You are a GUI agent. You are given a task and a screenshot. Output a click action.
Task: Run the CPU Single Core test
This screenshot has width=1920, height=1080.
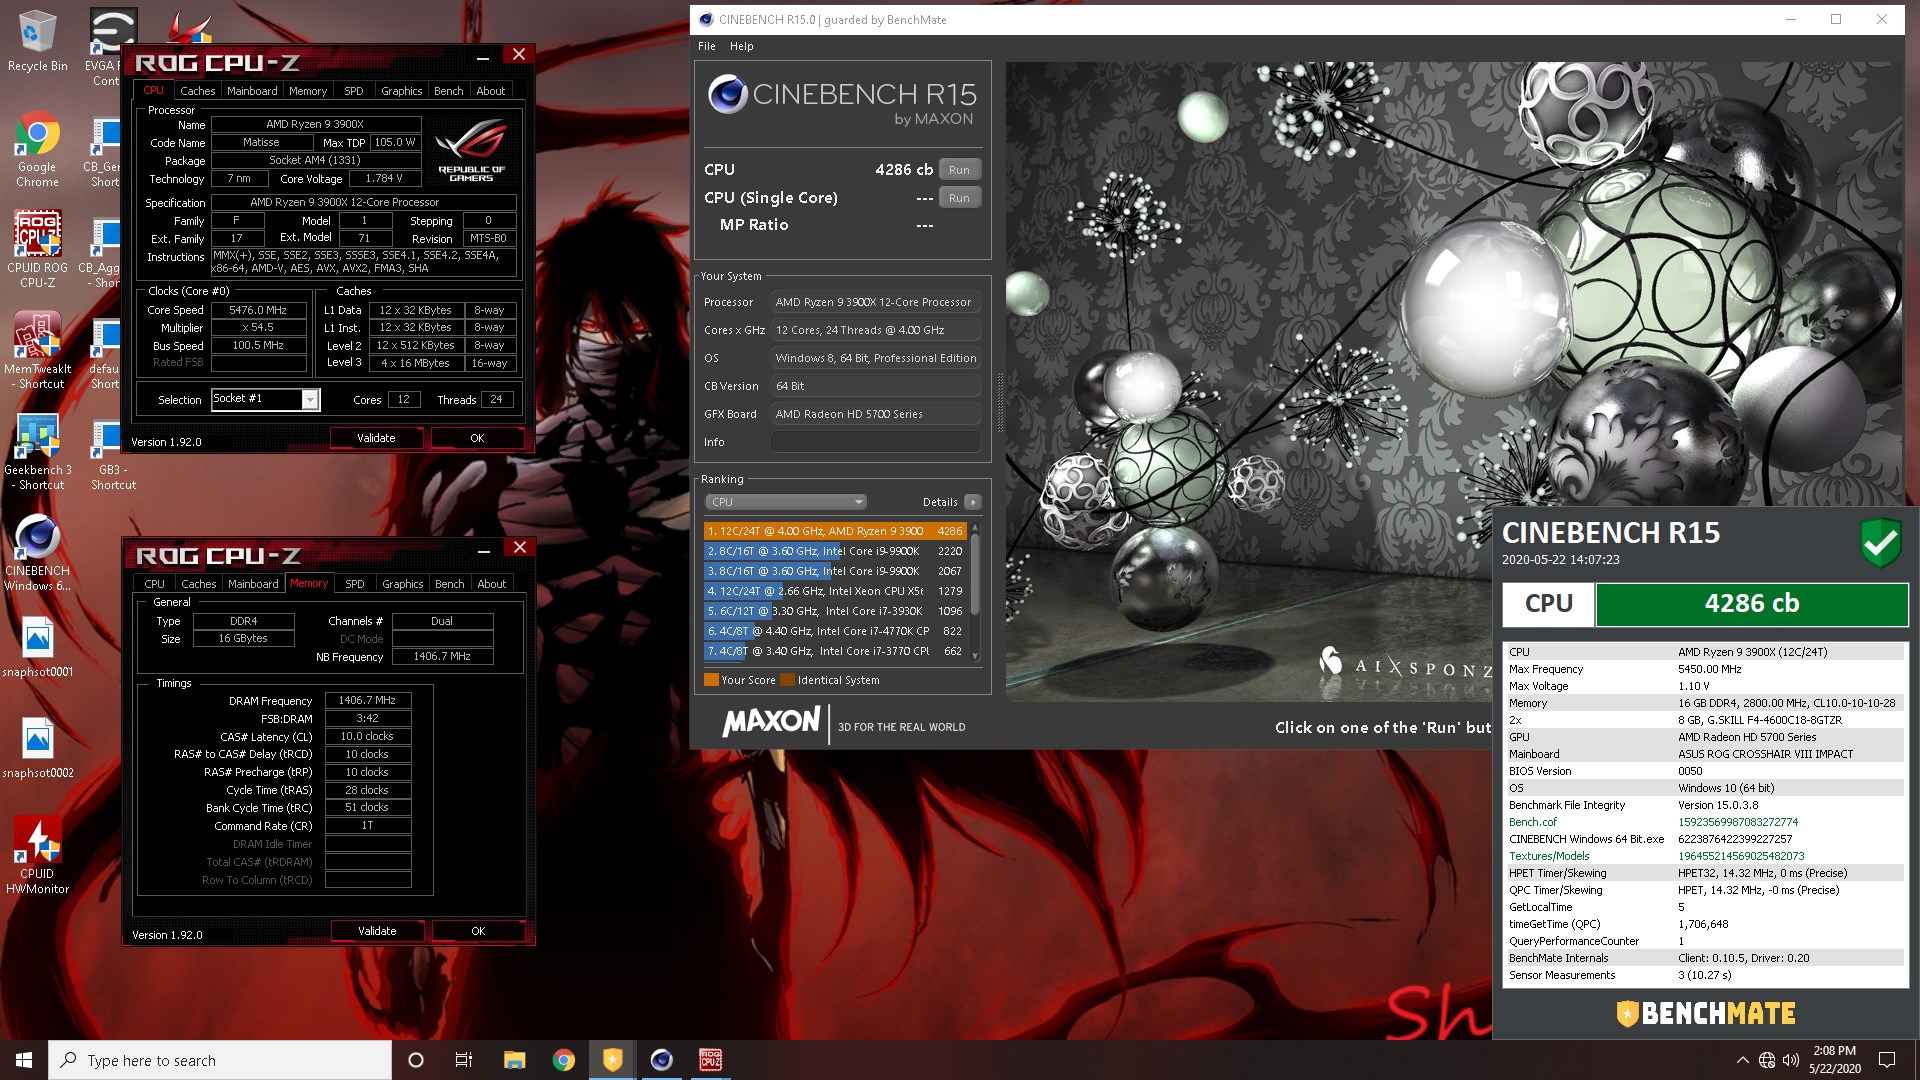(x=959, y=198)
